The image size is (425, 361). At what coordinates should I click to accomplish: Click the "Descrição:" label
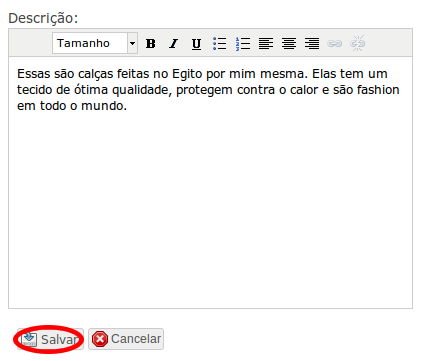[43, 18]
